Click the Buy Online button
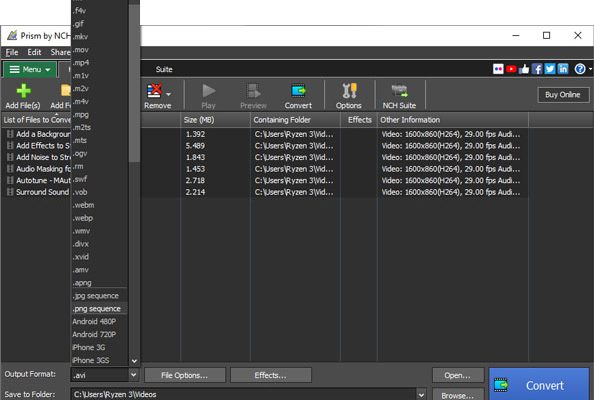Image resolution: width=594 pixels, height=400 pixels. coord(563,95)
